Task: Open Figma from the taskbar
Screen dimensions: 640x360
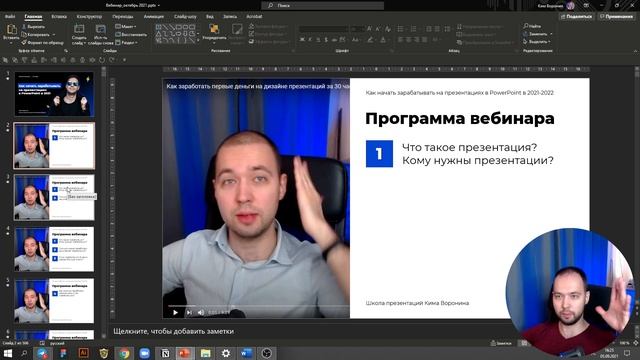Action: (x=63, y=353)
